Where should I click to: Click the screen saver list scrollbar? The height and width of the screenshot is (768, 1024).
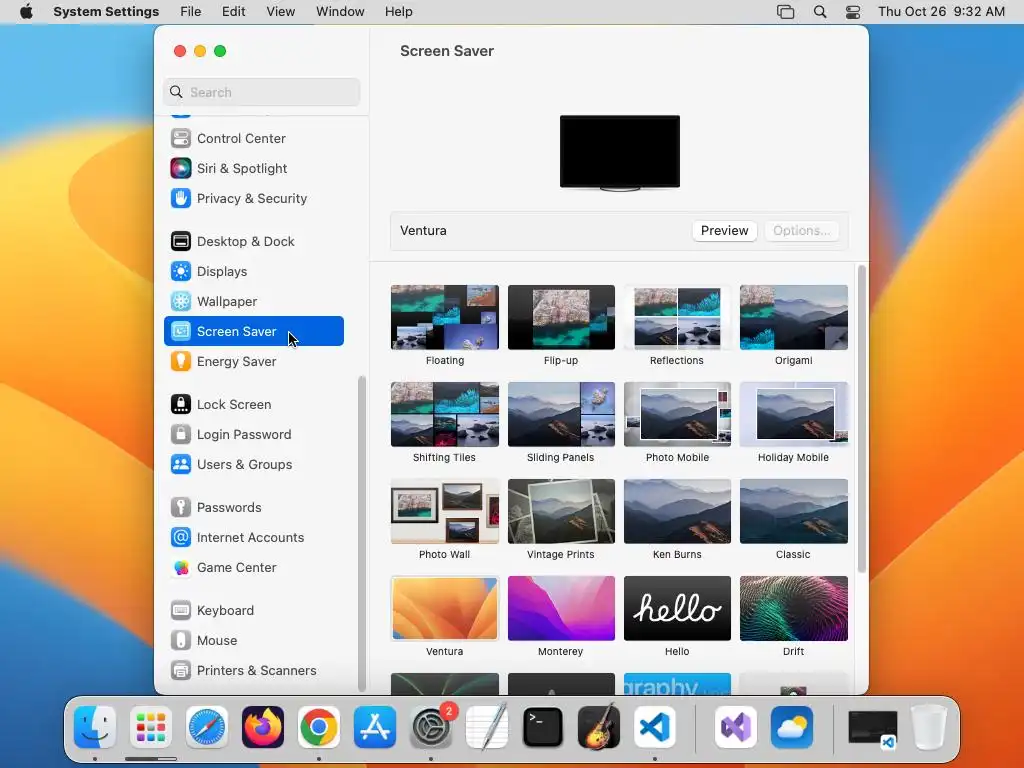[861, 419]
